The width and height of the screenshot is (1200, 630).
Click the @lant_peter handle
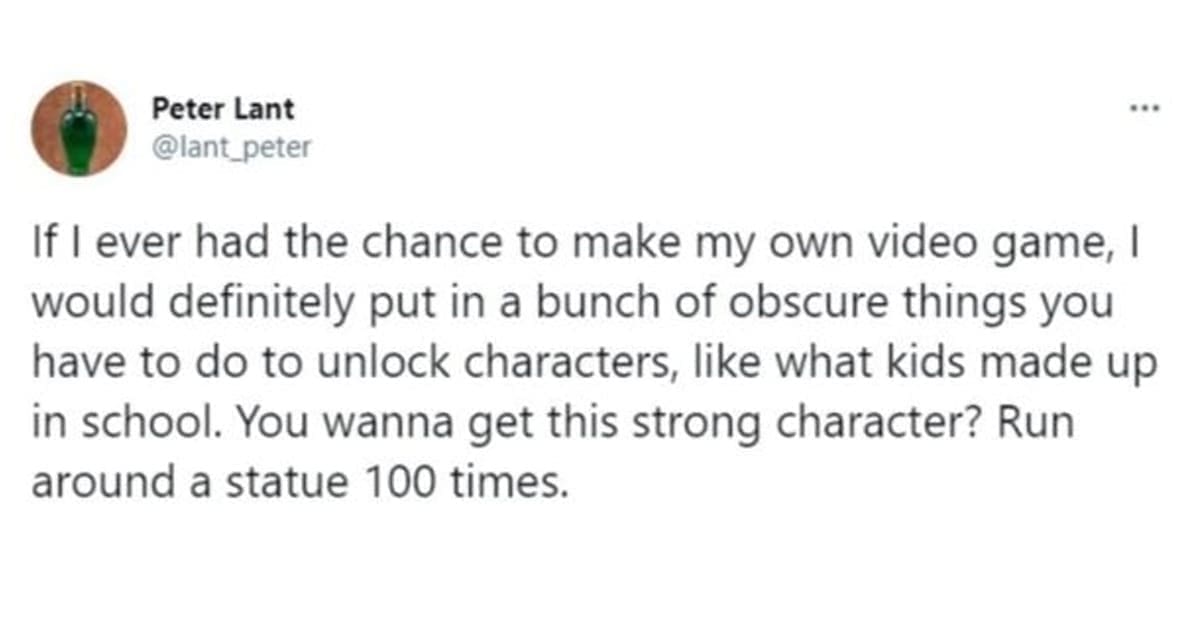point(232,147)
